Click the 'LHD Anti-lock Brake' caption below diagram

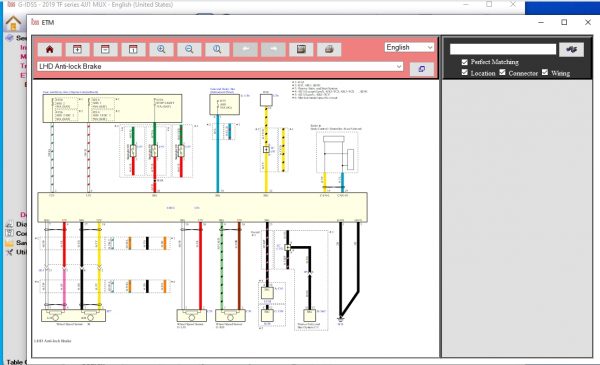53,341
